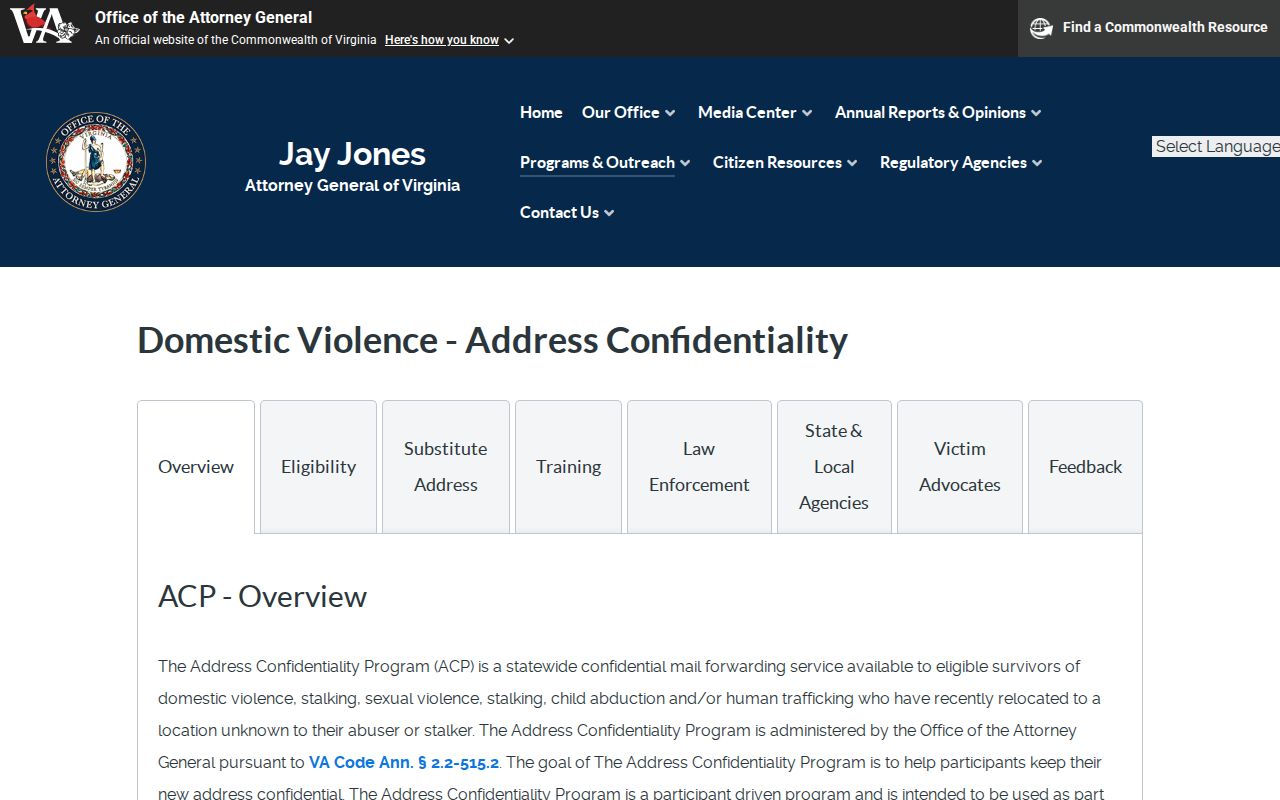The width and height of the screenshot is (1280, 800).
Task: Select the Overview tab
Action: pos(196,467)
